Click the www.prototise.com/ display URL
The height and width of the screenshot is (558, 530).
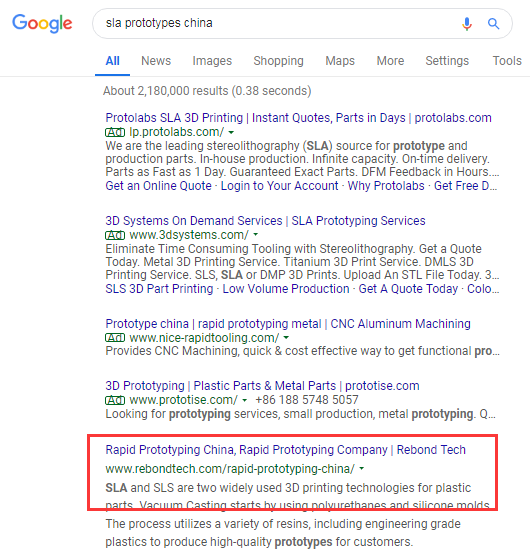tap(183, 400)
